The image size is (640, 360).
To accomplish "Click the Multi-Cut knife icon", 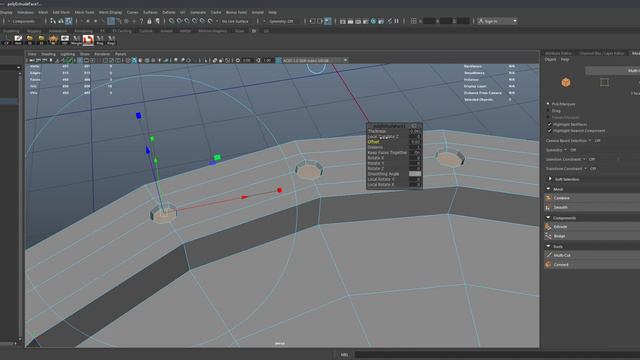I will 548,255.
